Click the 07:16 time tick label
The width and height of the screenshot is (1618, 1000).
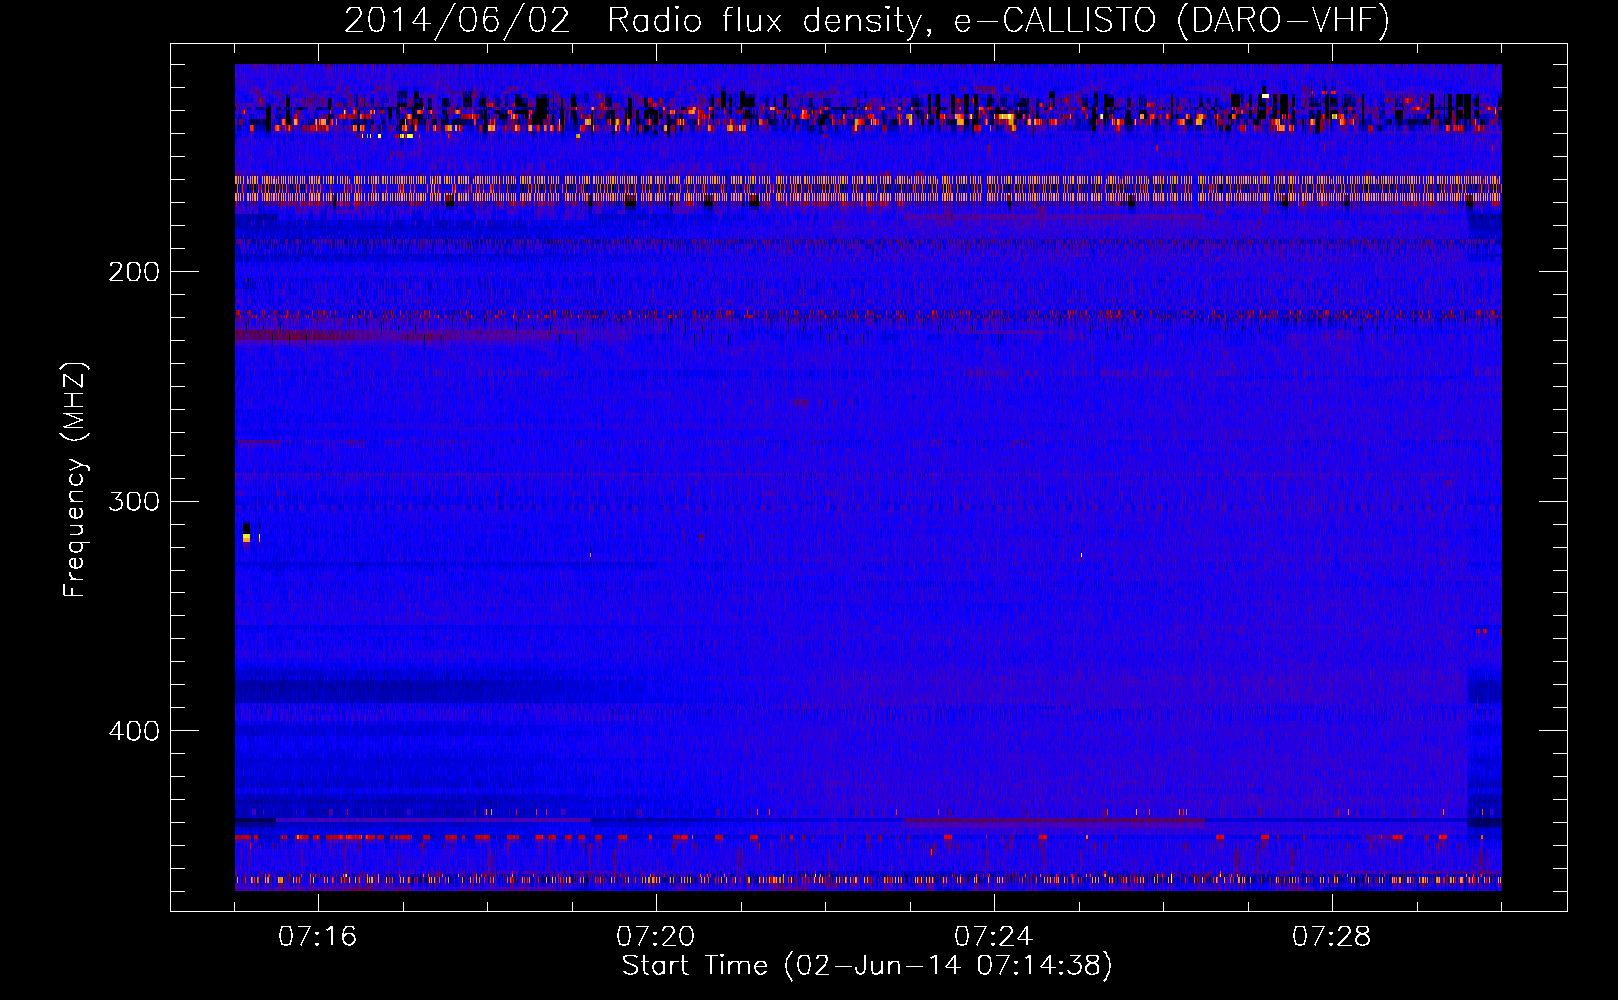(318, 936)
